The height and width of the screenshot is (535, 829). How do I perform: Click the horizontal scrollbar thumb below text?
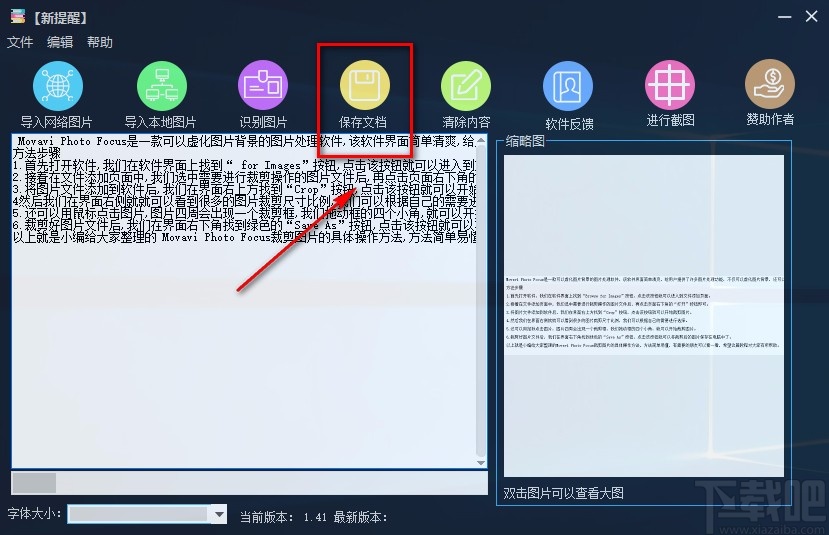[x=34, y=482]
